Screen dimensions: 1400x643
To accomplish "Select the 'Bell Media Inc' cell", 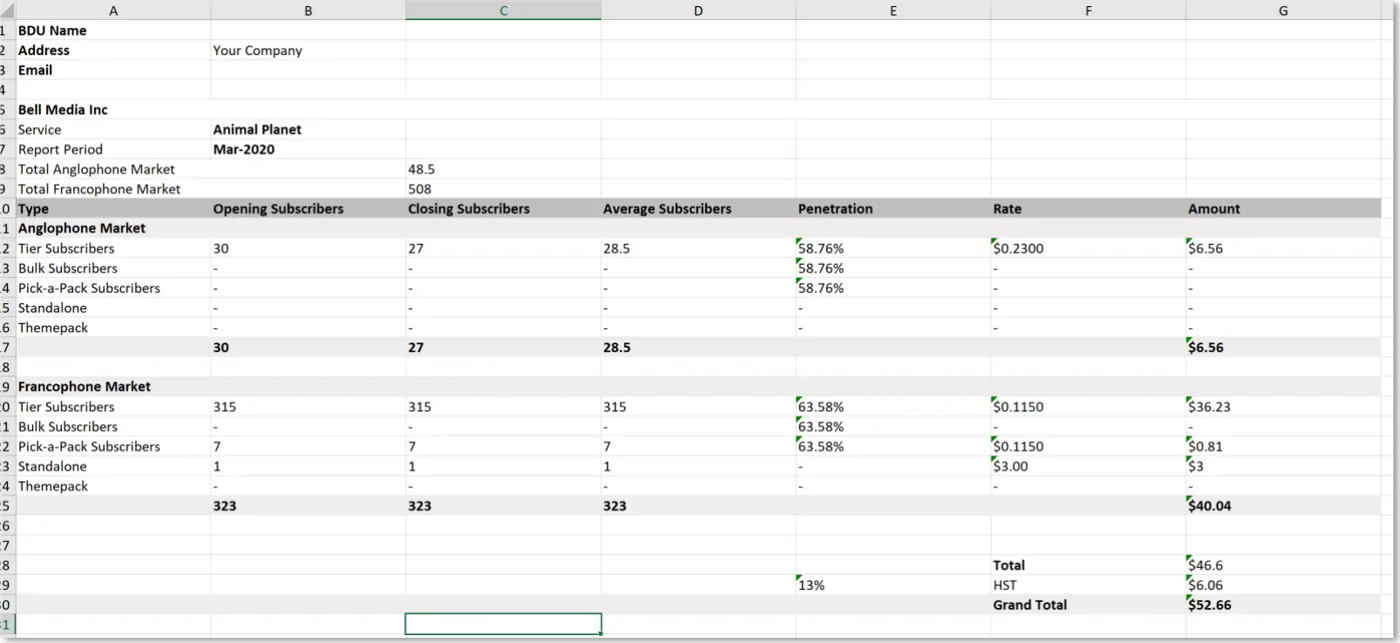I will click(x=113, y=110).
